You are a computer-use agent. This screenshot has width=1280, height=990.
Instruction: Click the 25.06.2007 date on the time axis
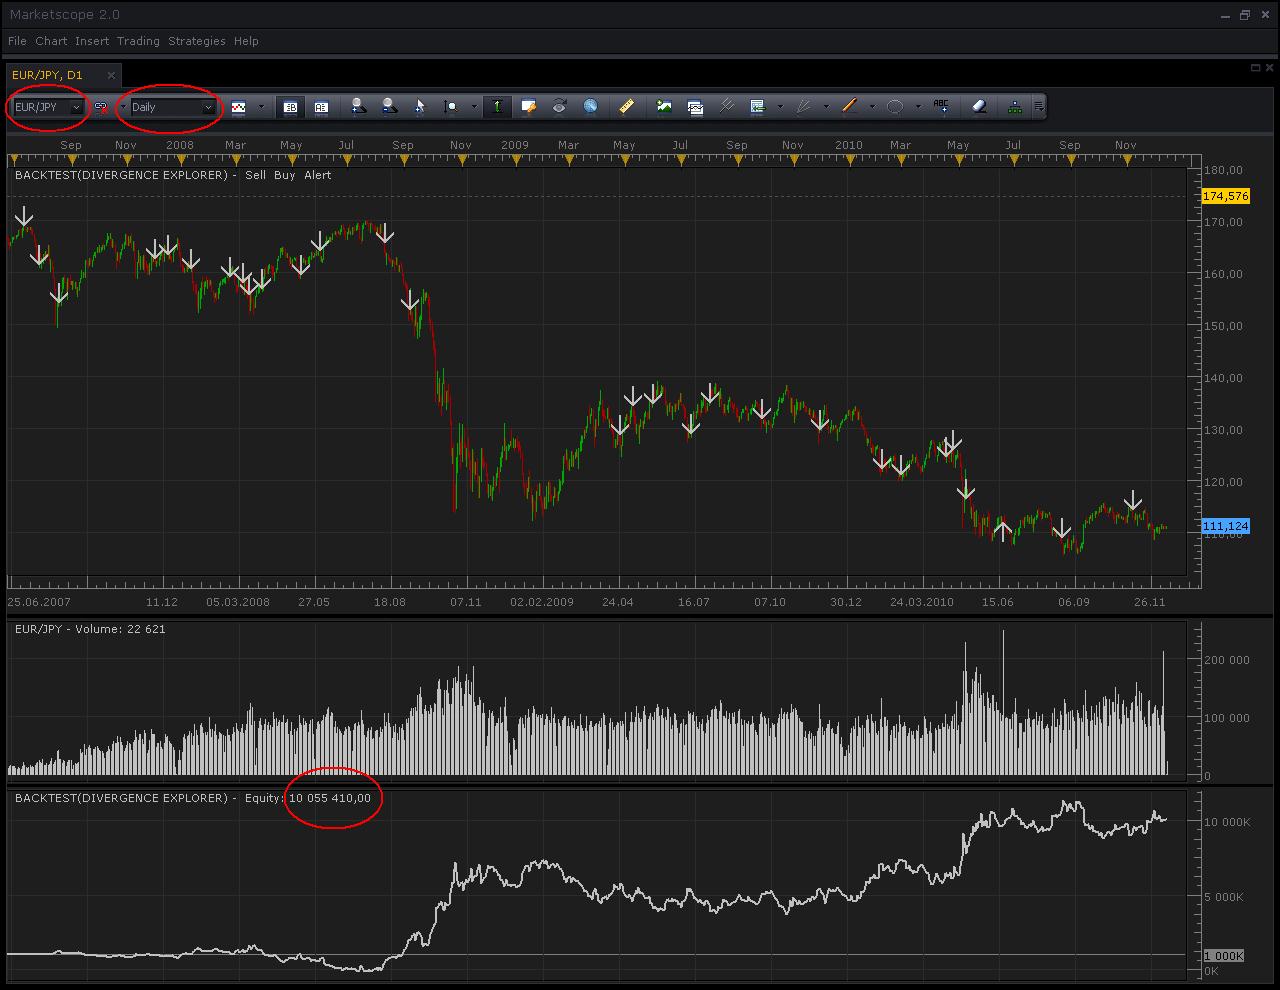click(x=39, y=602)
